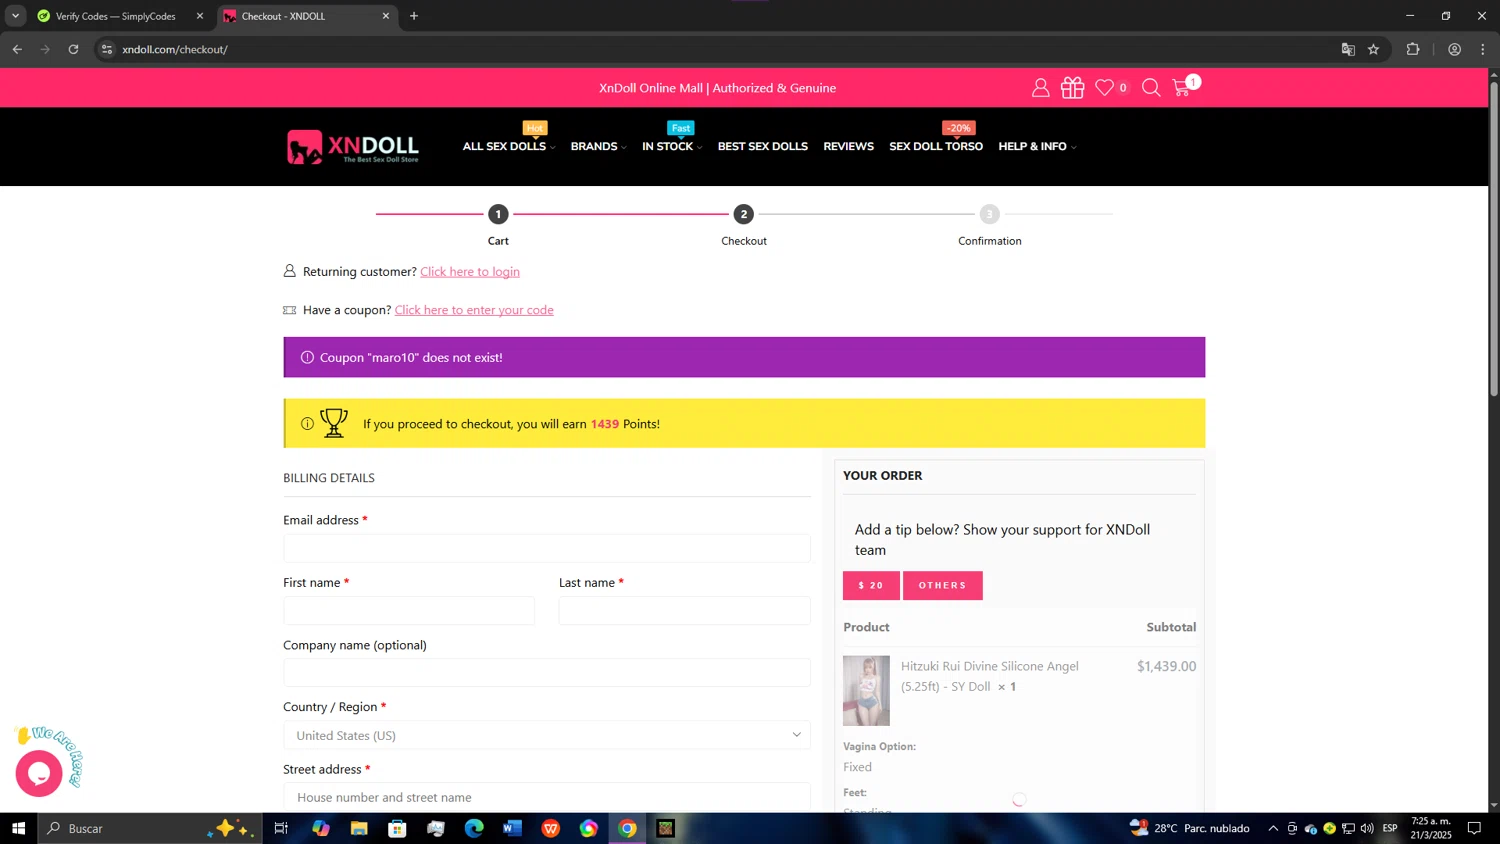Screen dimensions: 1500x844
Task: Launch File Explorer from taskbar
Action: tap(359, 828)
